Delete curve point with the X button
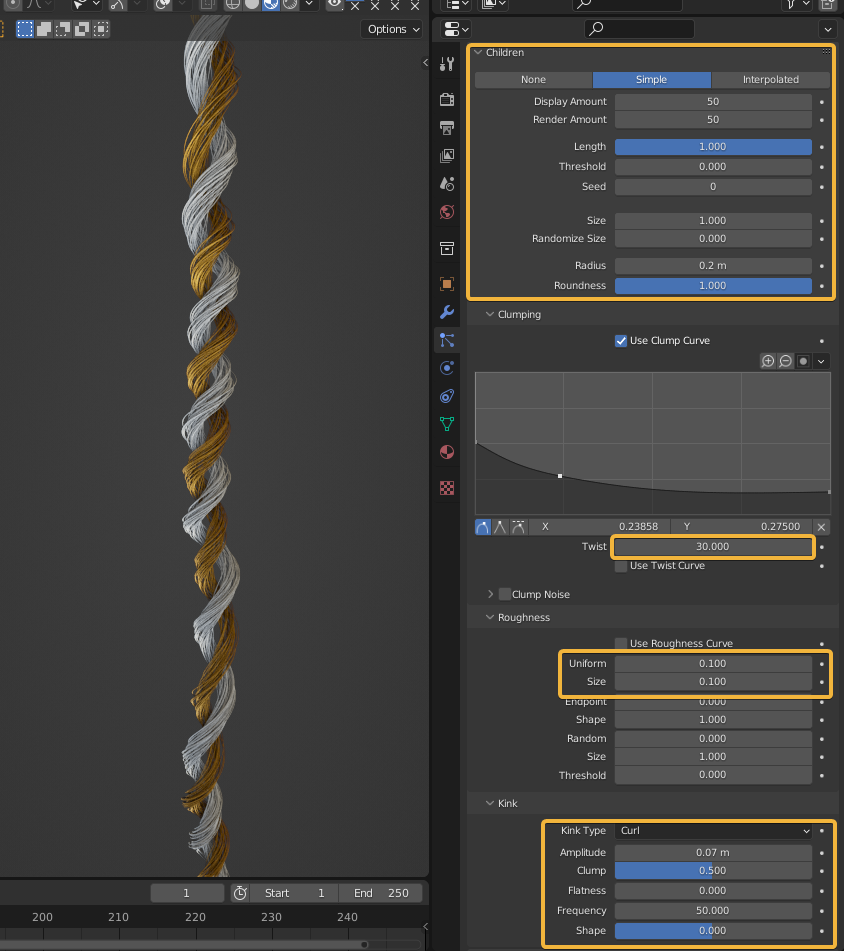This screenshot has width=844, height=951. pyautogui.click(x=821, y=527)
